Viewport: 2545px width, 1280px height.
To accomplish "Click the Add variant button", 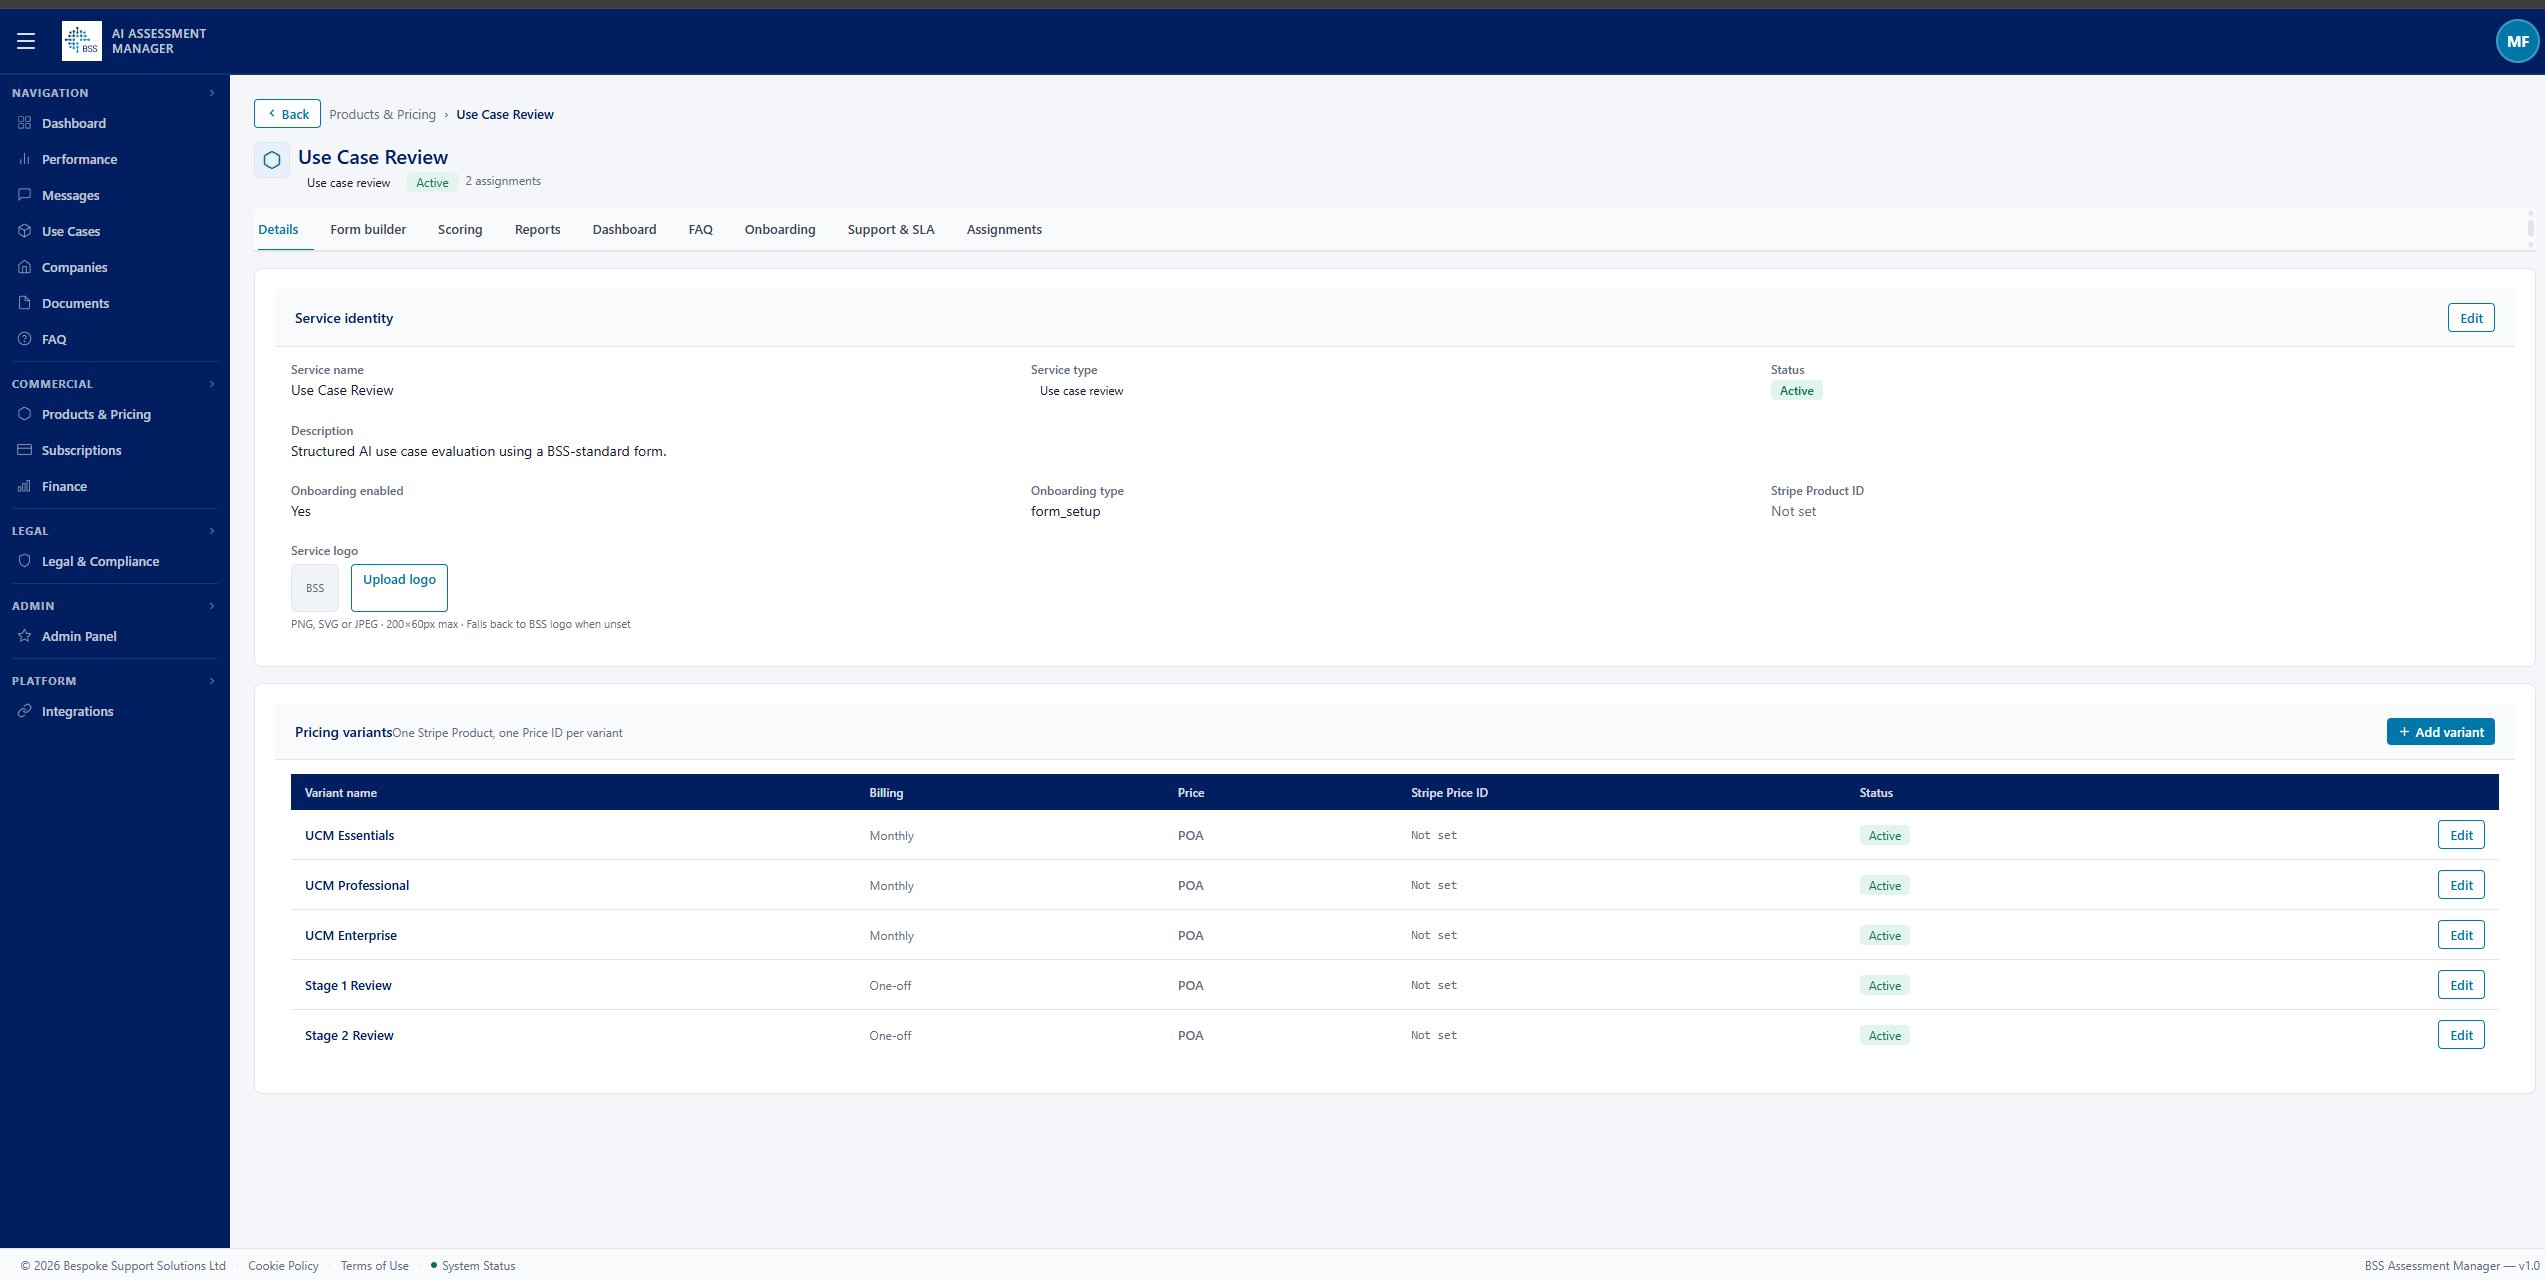I will tap(2440, 731).
